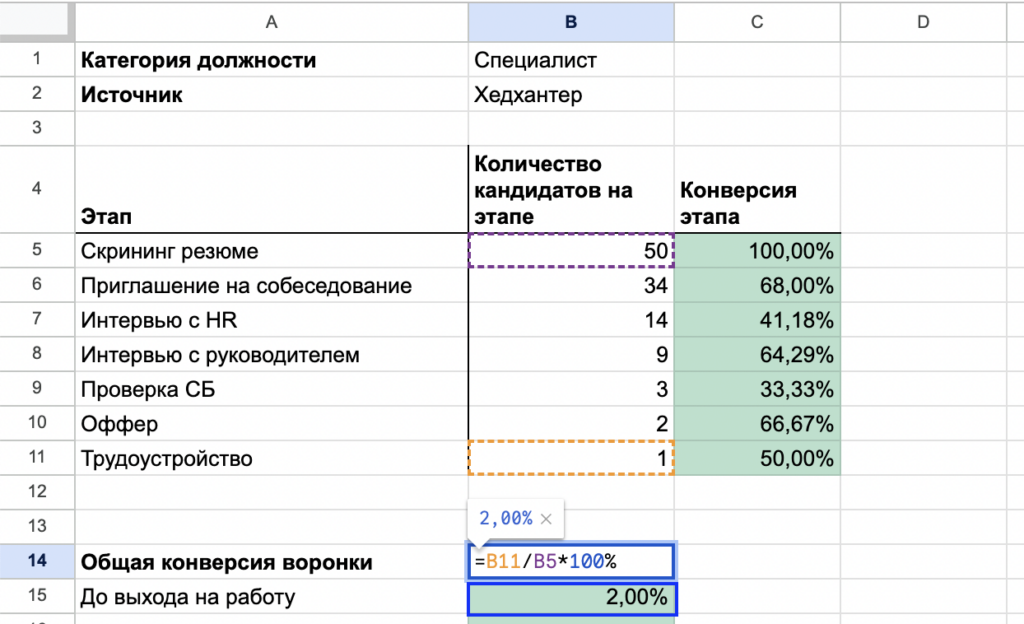Select cell B11 with value 1
The image size is (1024, 624).
point(571,458)
